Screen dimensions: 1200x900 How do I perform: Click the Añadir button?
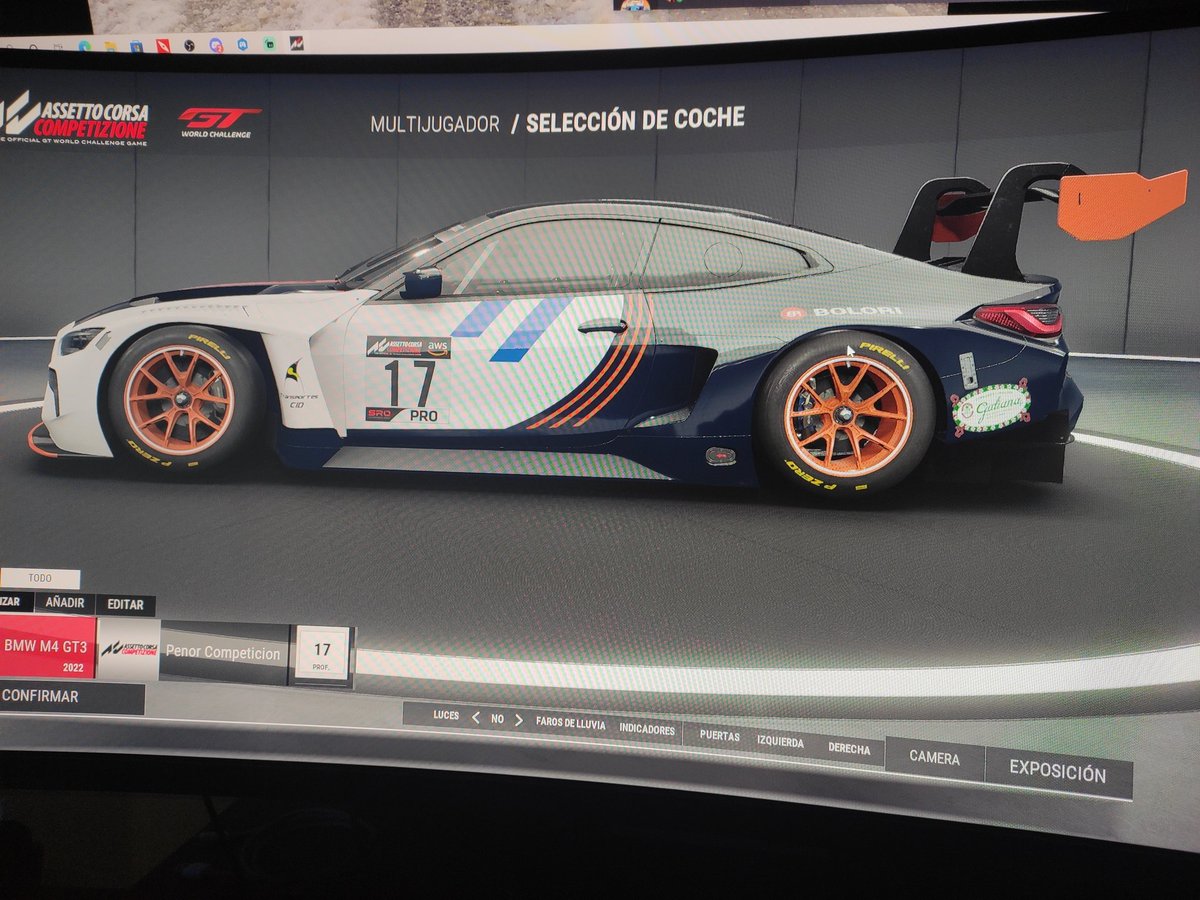[x=65, y=604]
